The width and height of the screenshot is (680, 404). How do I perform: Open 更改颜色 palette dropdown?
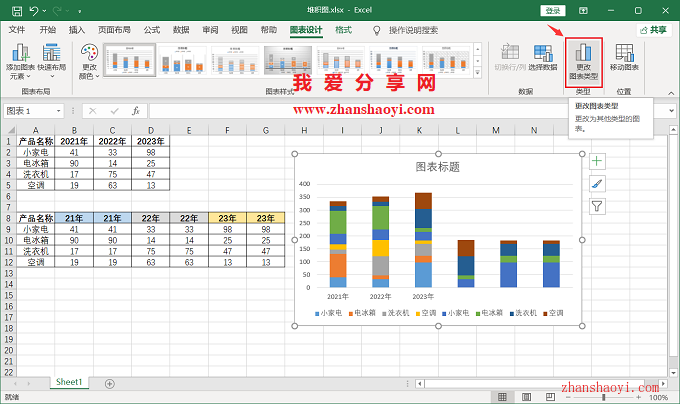tap(89, 61)
